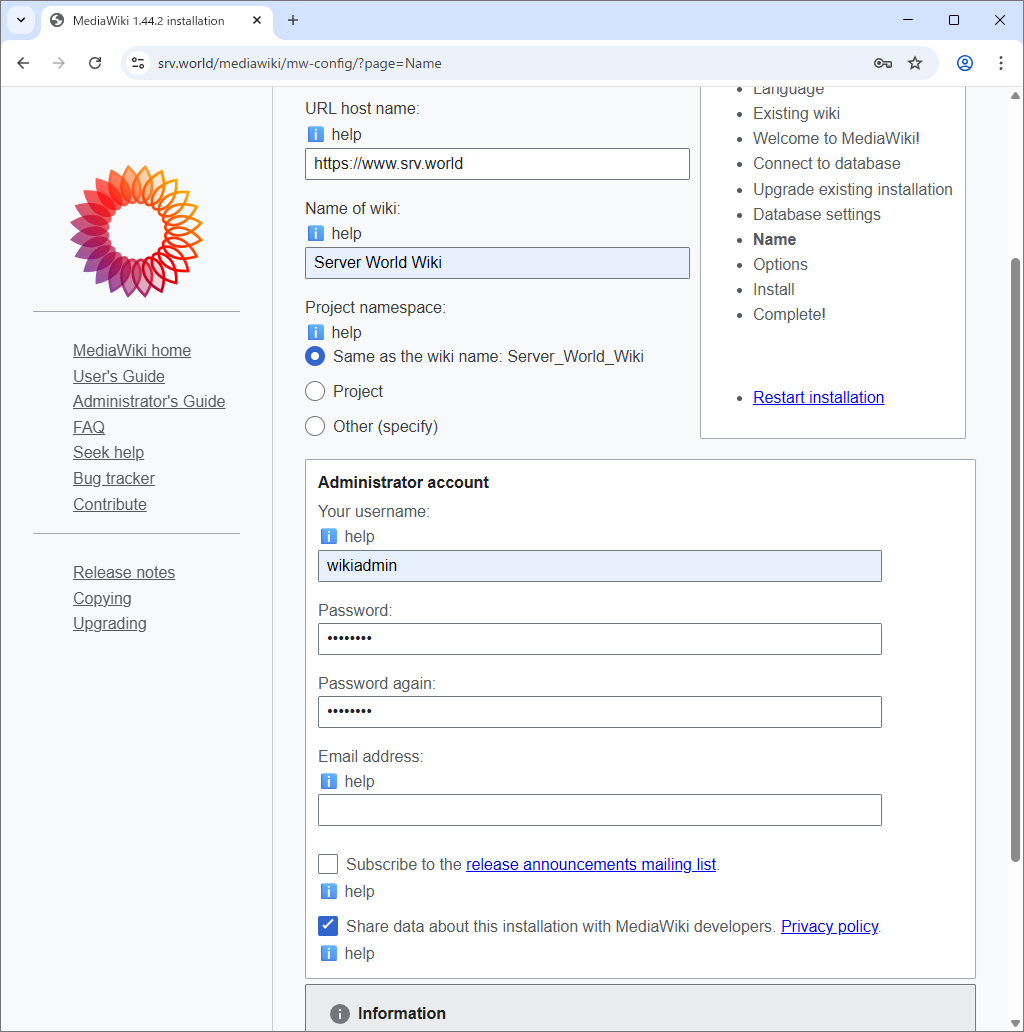Select the MediaWiki 1.44.2 installation tab
1024x1032 pixels.
tap(148, 20)
